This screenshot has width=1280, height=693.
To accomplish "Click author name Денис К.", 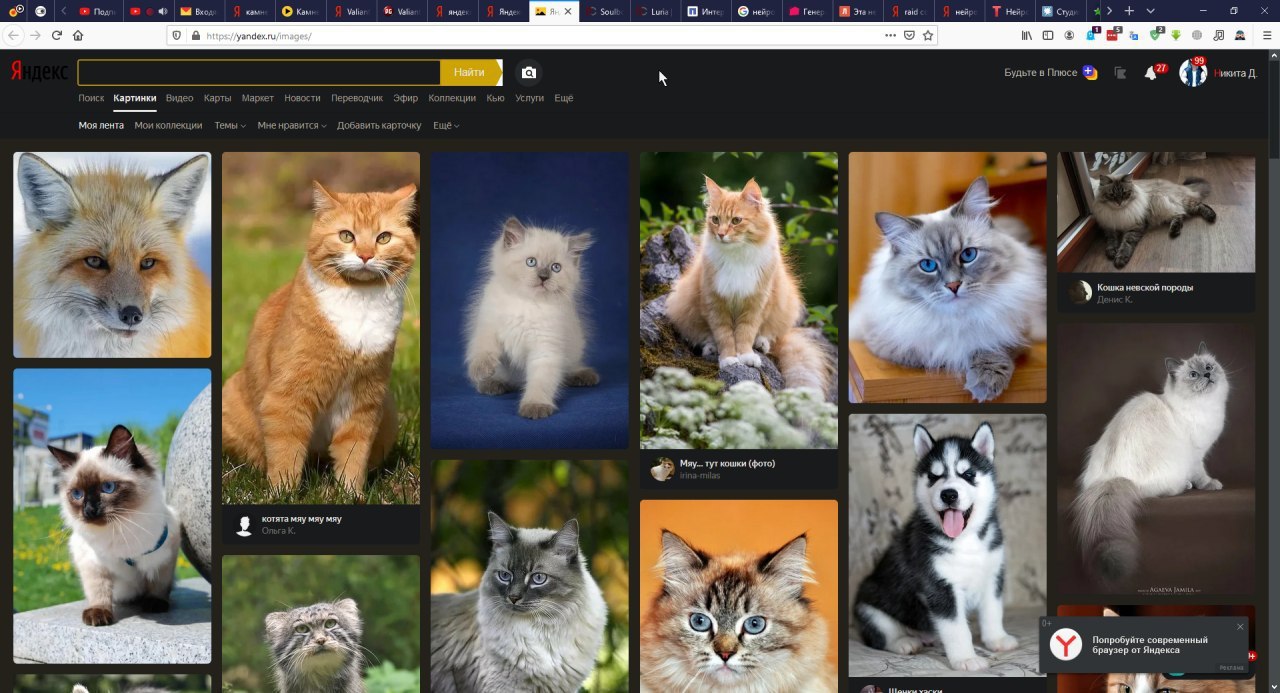I will 1114,300.
